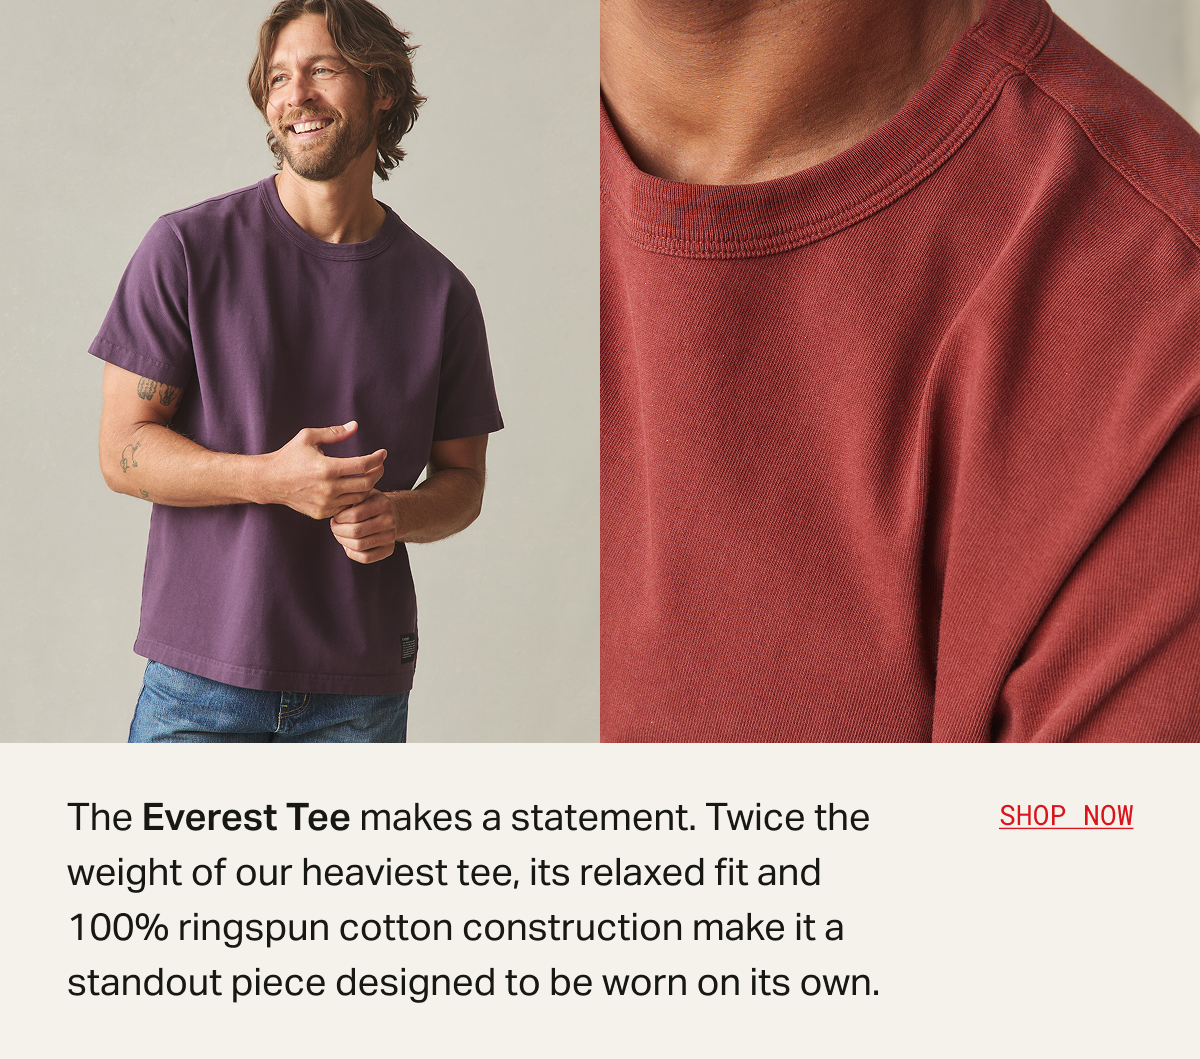Click the black label patch on purple tee hem
Image resolution: width=1200 pixels, height=1059 pixels.
pos(408,647)
